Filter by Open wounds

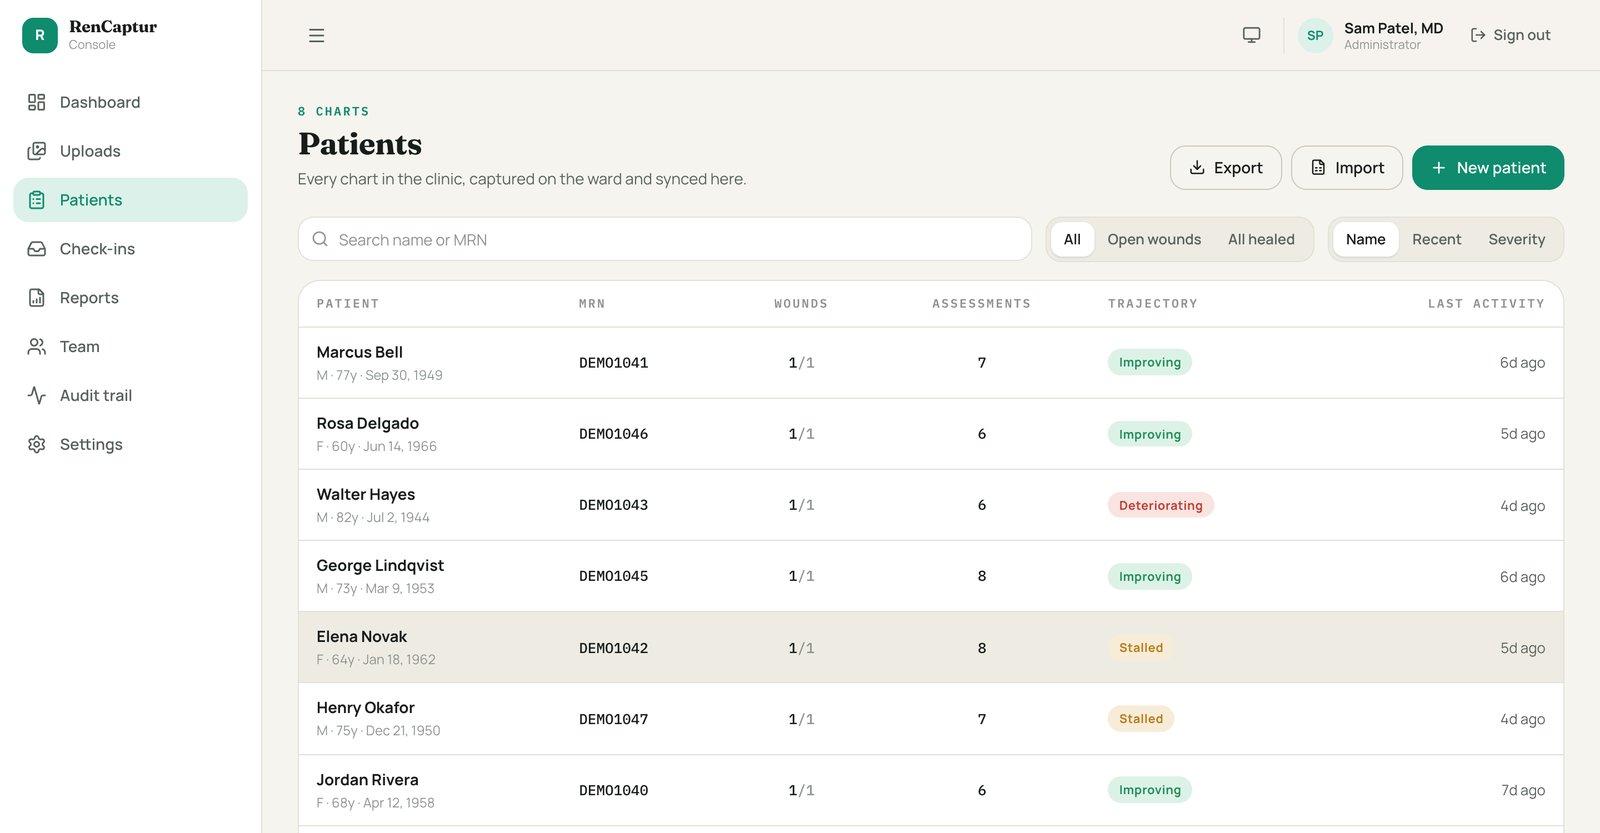tap(1154, 239)
